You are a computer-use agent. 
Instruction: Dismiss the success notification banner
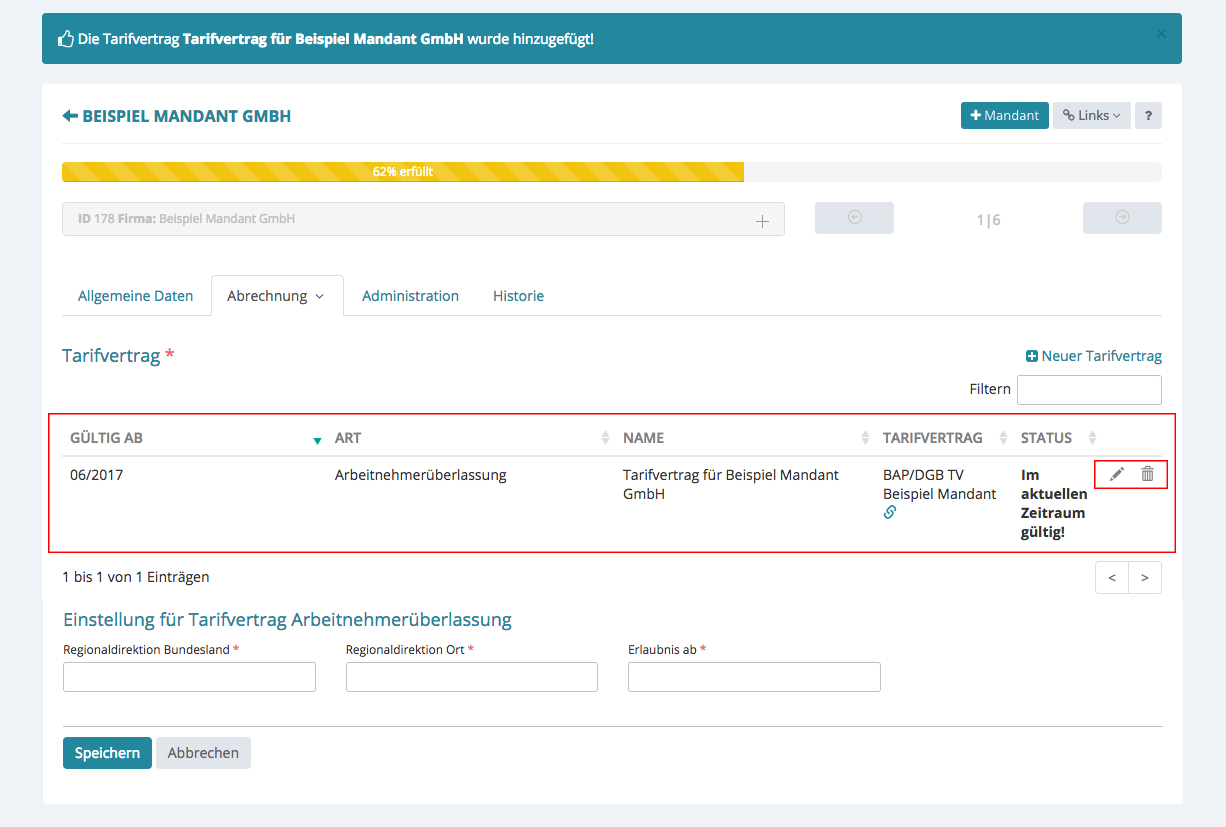coord(1161,34)
